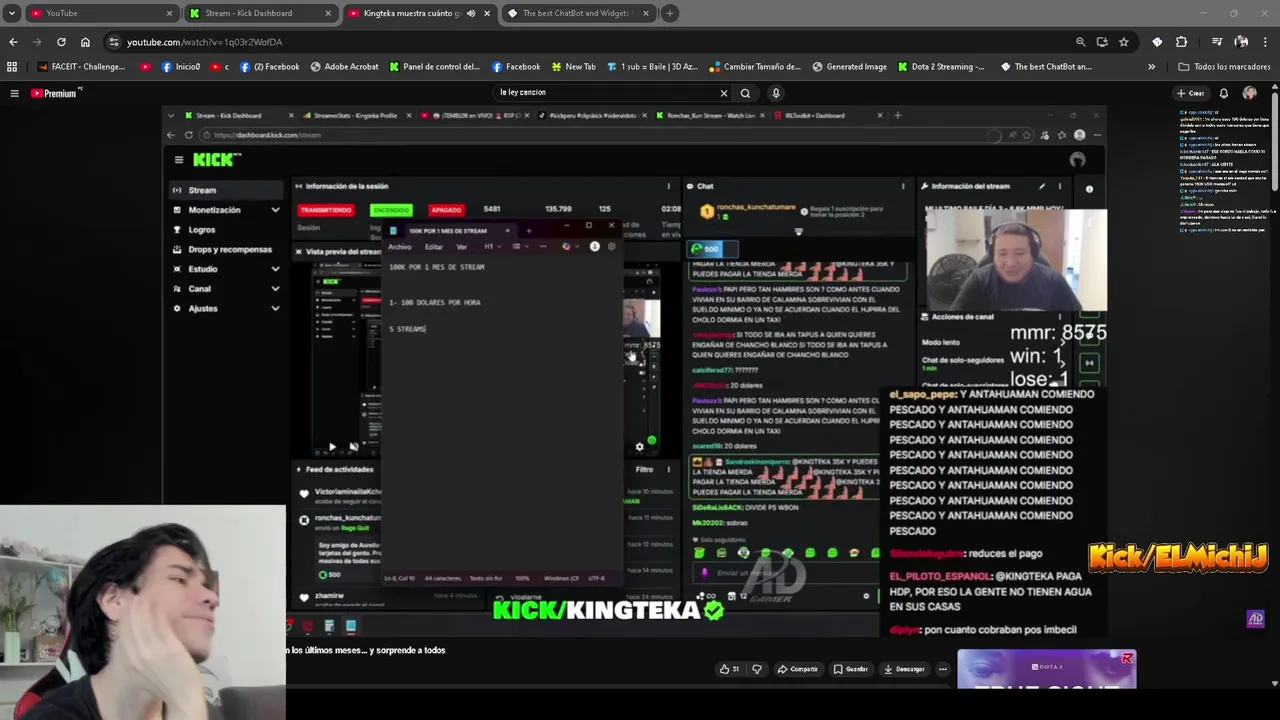
Task: Bookmark this page with the star
Action: click(1124, 42)
